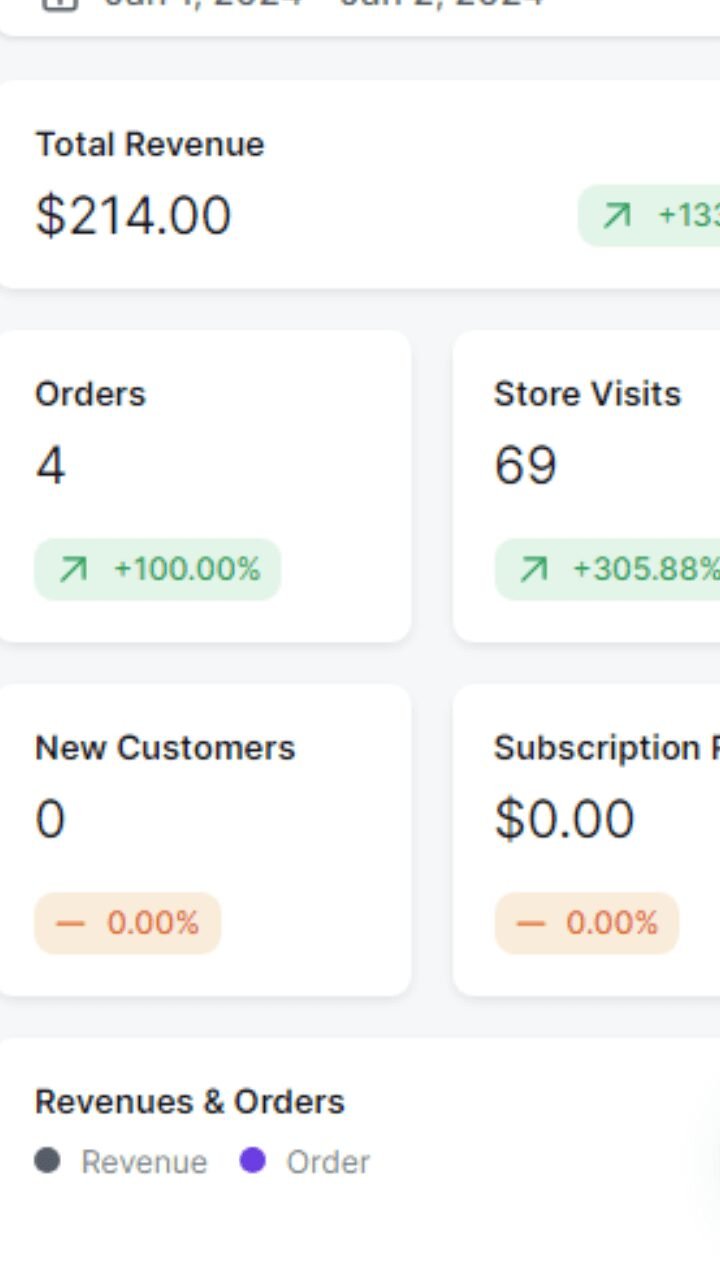Click the Total Revenue upward arrow icon

coord(617,215)
